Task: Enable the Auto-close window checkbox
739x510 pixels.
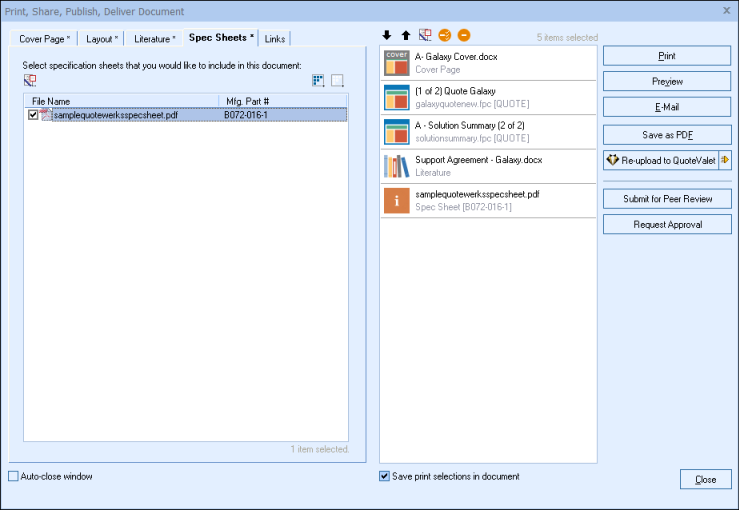Action: pyautogui.click(x=13, y=477)
